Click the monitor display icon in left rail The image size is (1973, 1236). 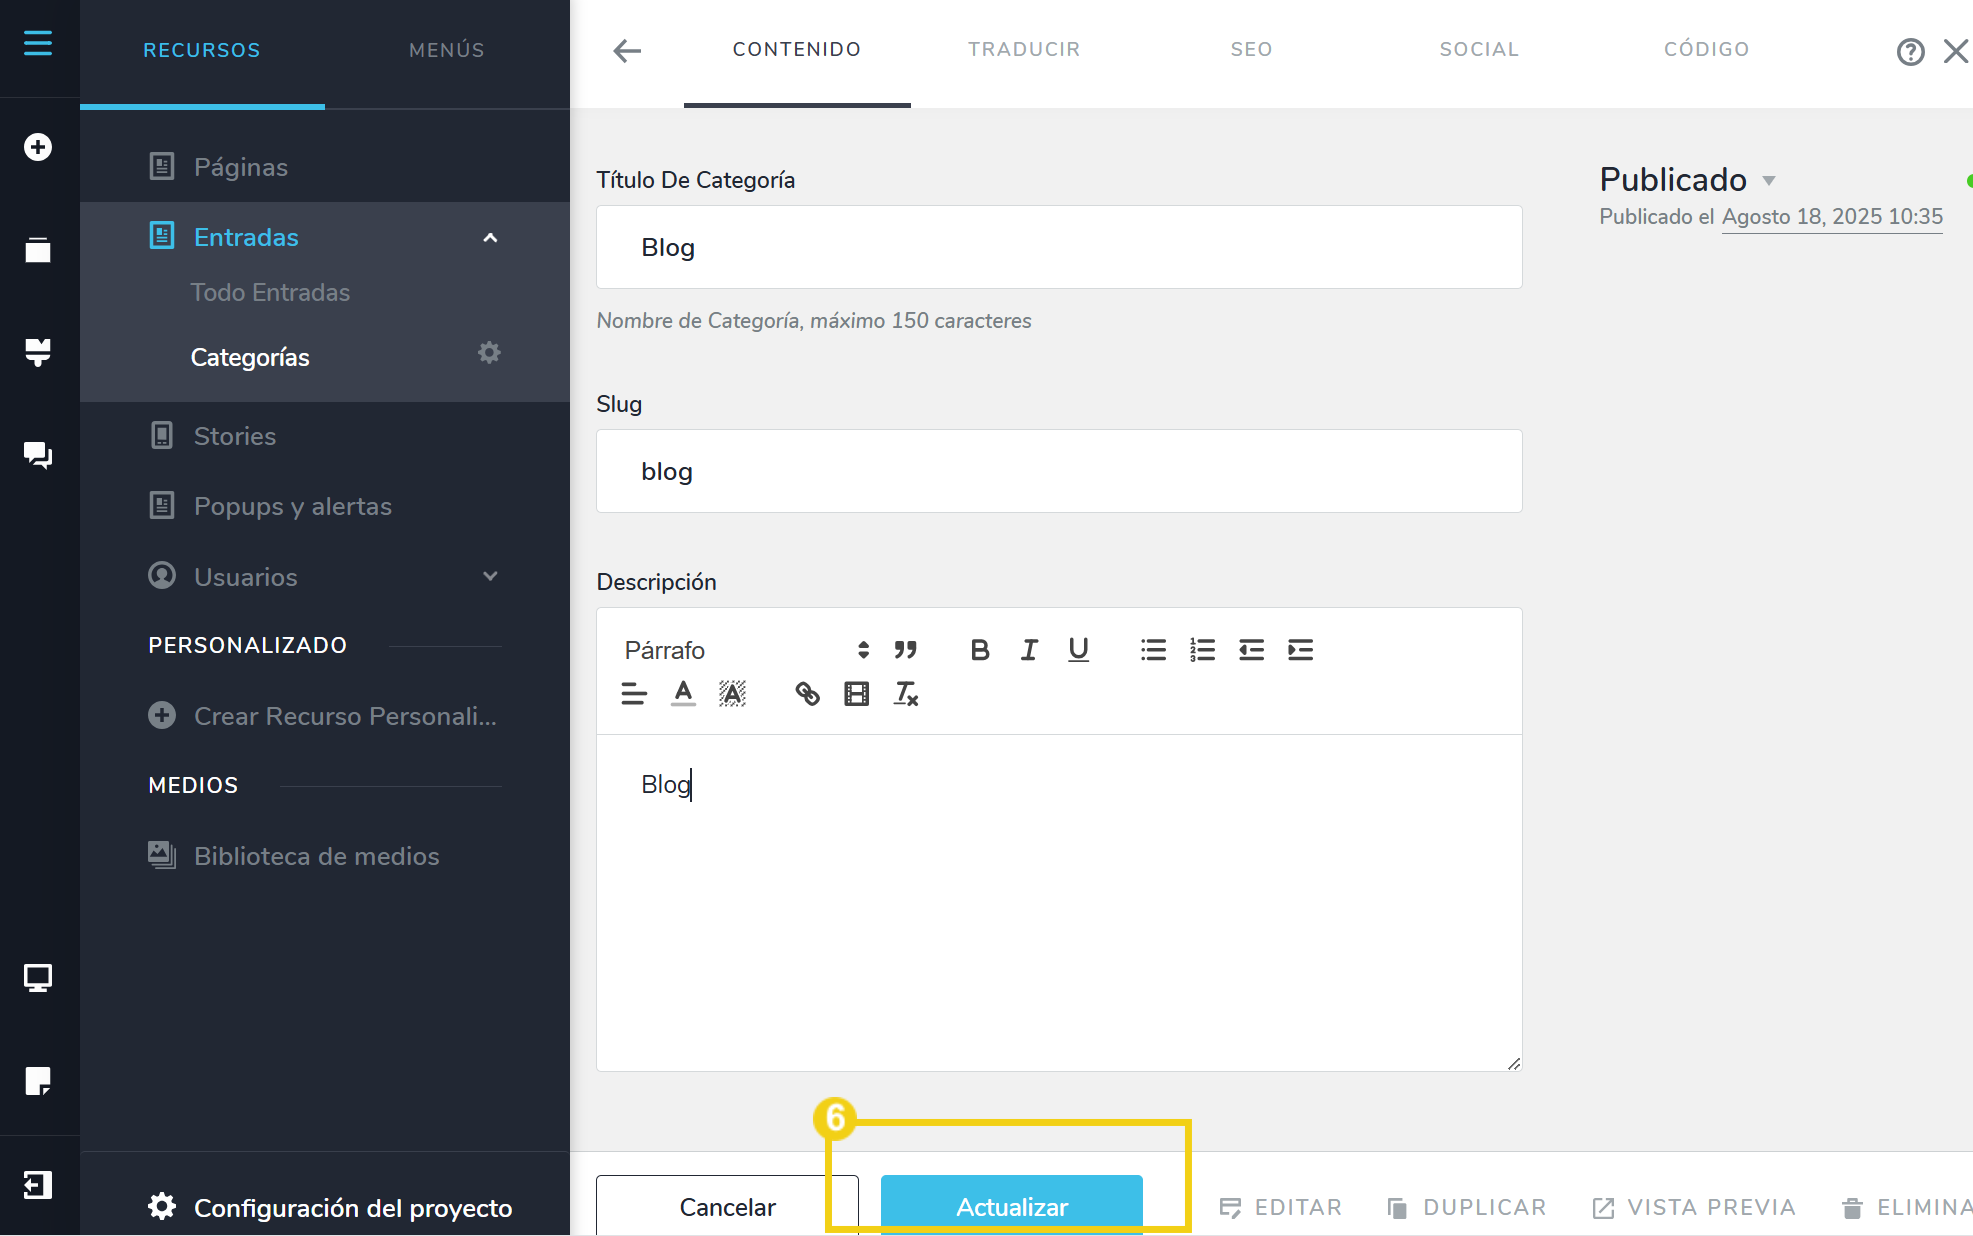[x=38, y=977]
